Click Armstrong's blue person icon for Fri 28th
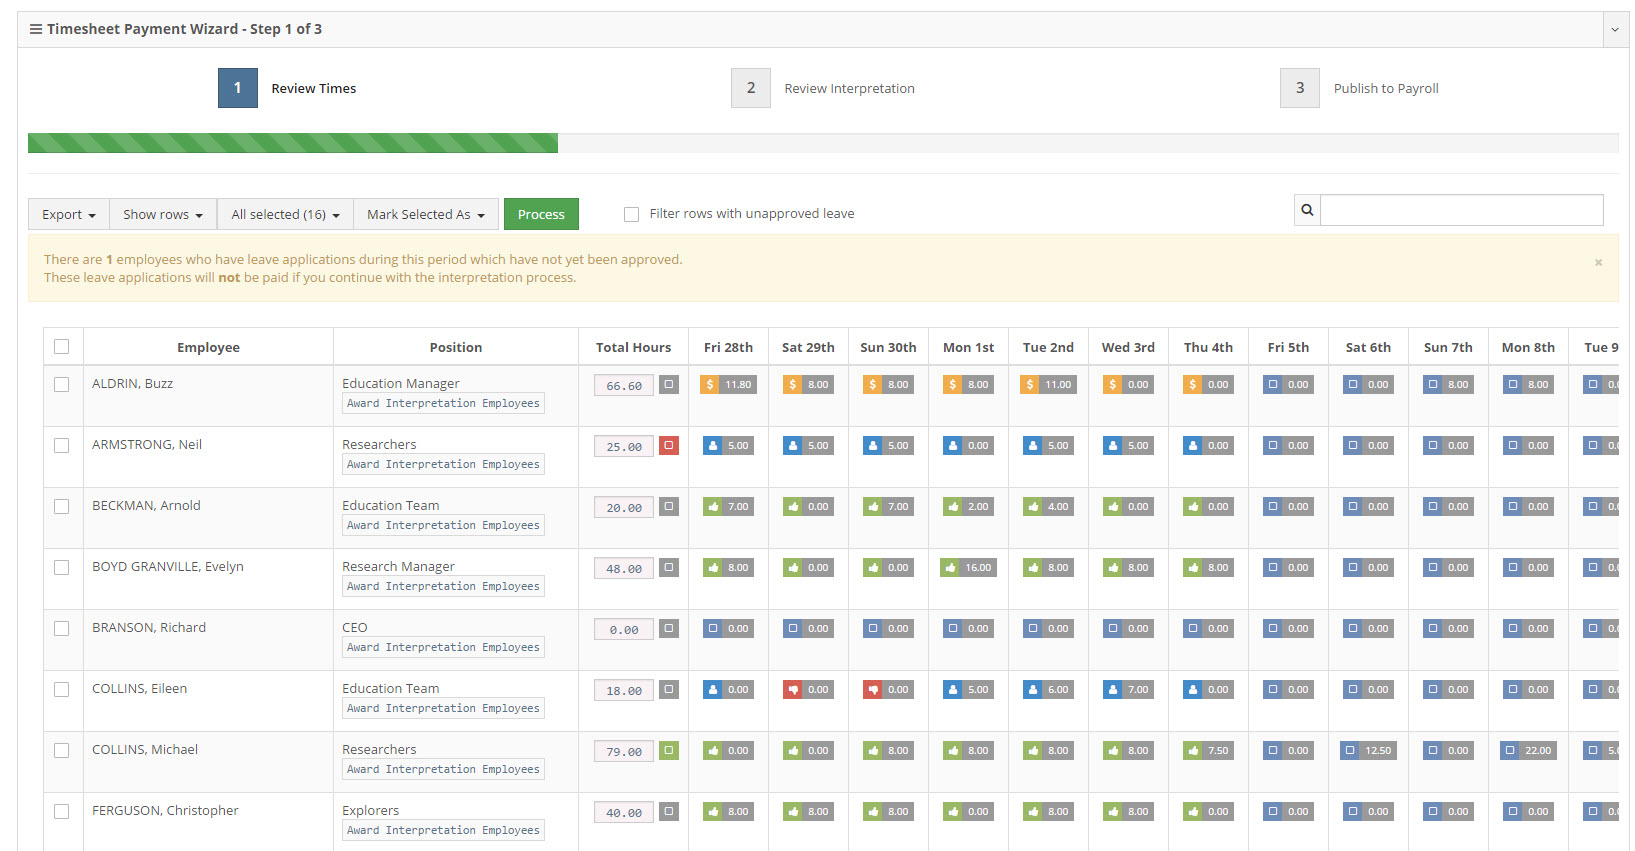This screenshot has height=851, width=1635. (713, 445)
